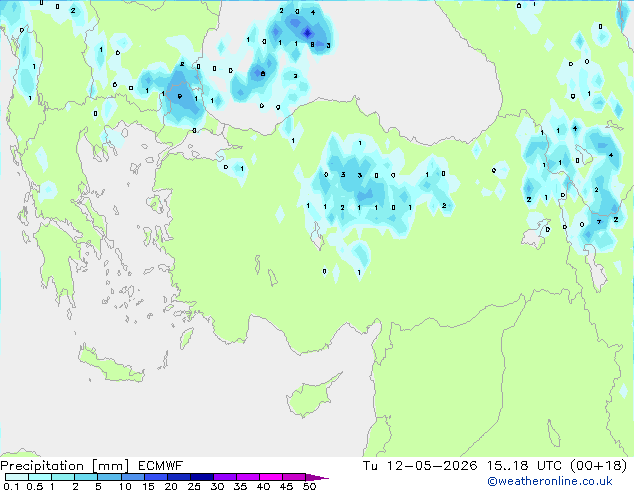Click the 0.1–0.5 mm legend color box
Viewport: 634px width, 490px height.
pos(17,477)
